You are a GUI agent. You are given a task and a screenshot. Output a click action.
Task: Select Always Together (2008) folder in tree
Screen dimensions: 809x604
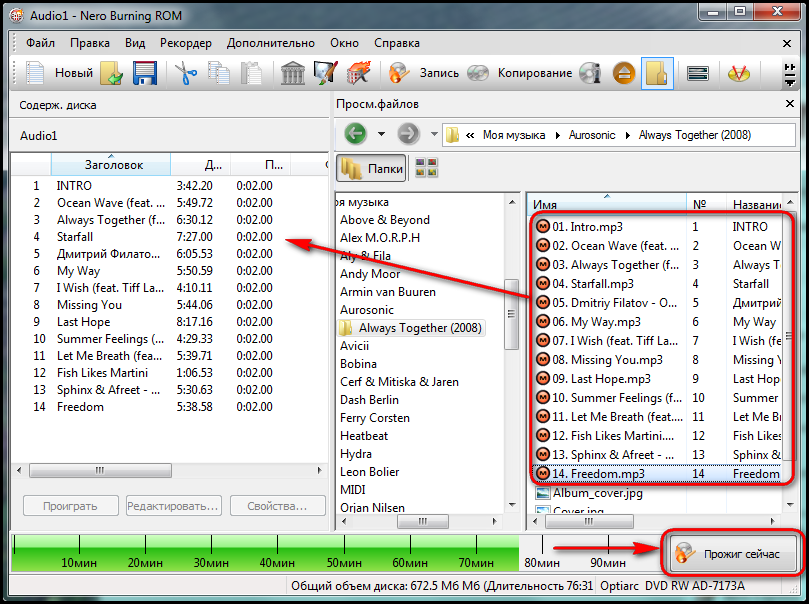tap(412, 328)
